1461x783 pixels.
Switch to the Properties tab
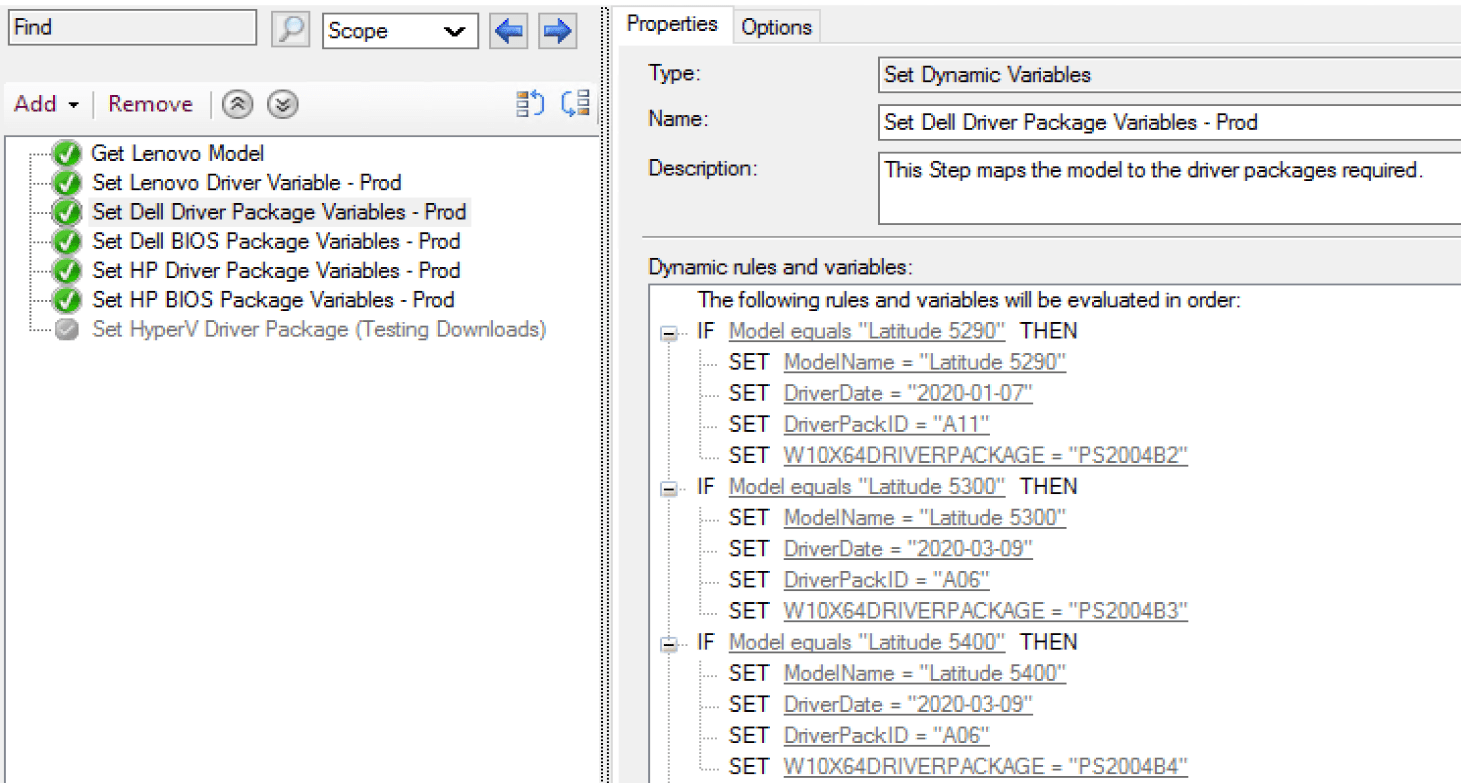tap(673, 26)
